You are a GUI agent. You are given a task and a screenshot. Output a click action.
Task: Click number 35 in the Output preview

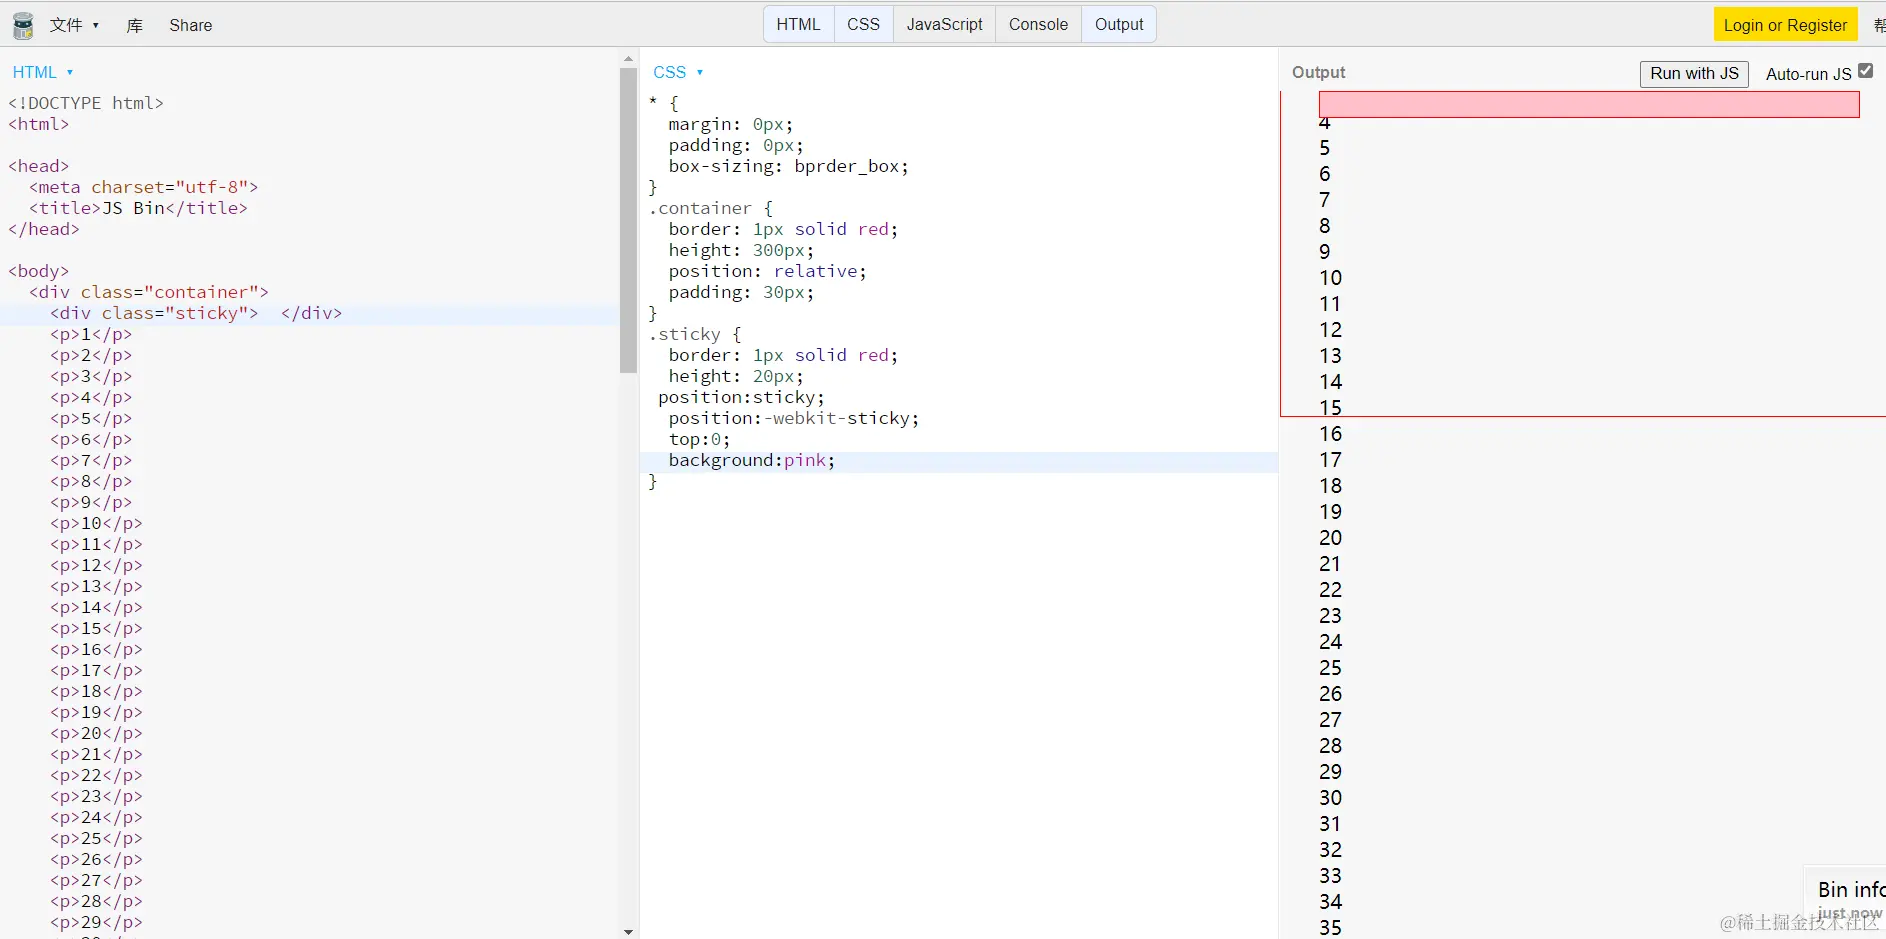pos(1330,928)
